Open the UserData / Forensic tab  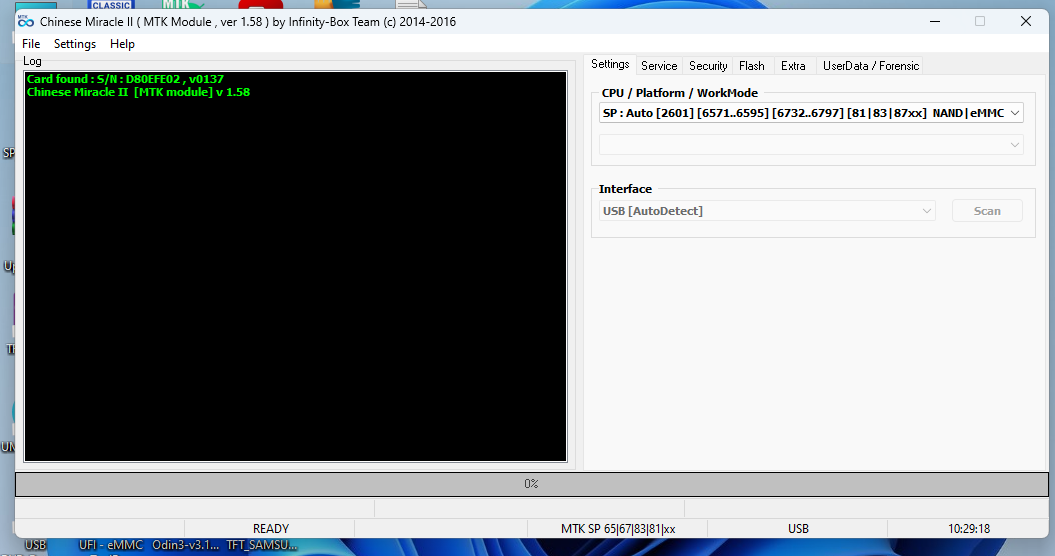click(x=870, y=66)
